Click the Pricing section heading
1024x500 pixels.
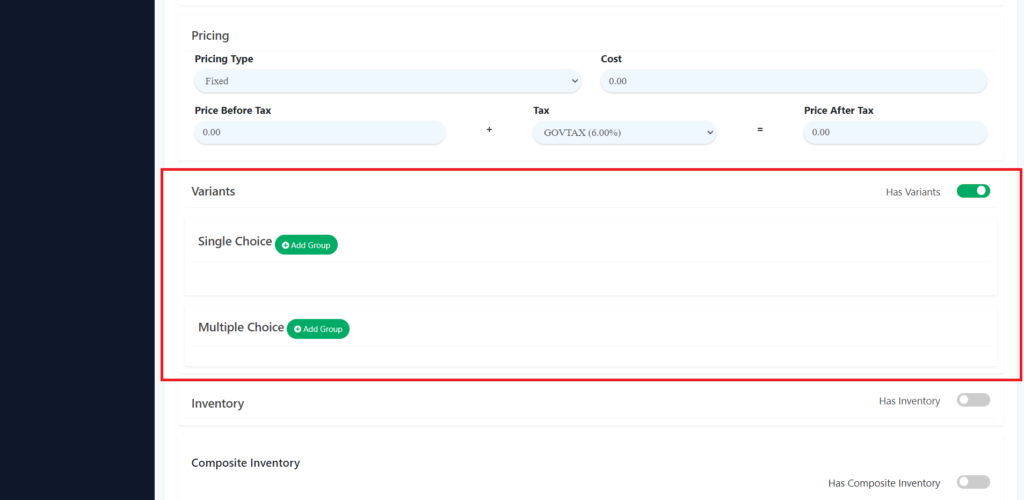click(210, 36)
